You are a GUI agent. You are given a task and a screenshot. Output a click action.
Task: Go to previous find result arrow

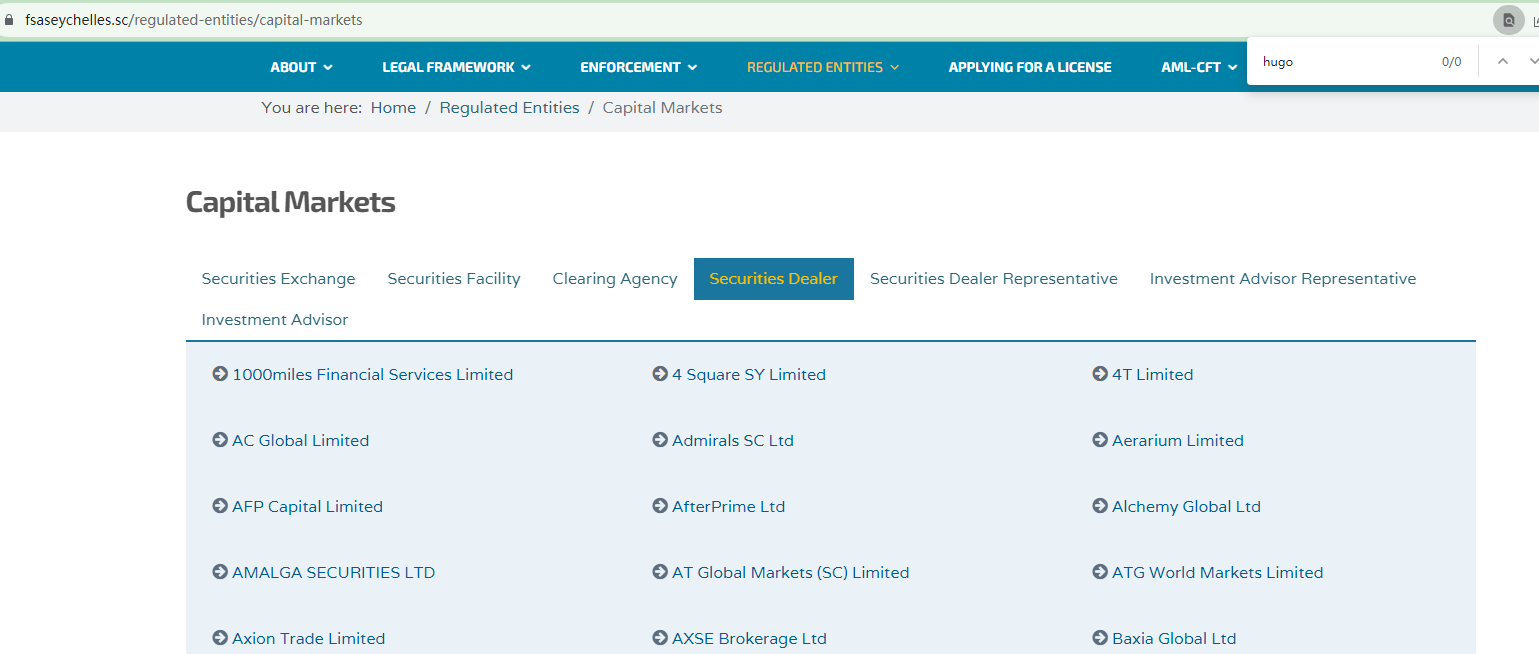click(1502, 61)
